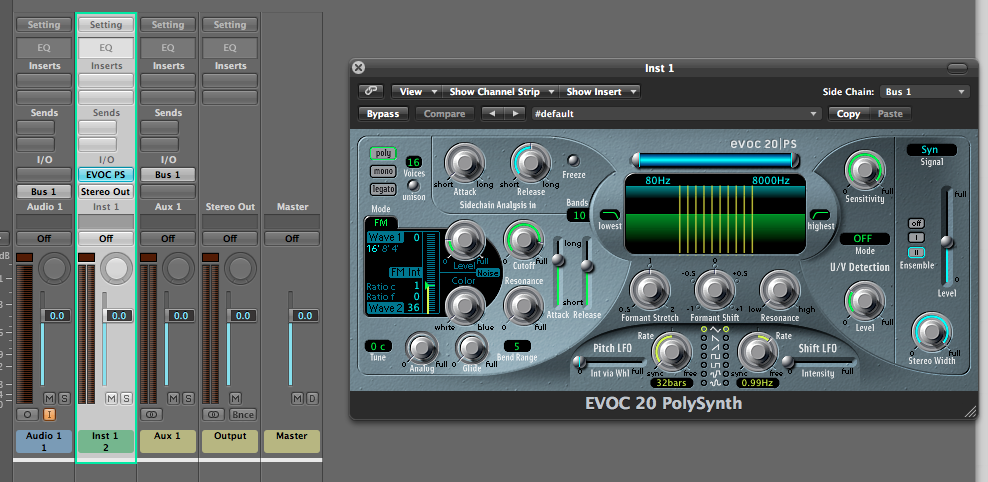Click the plugin output Level slider handle
The width and height of the screenshot is (988, 482).
click(x=945, y=241)
